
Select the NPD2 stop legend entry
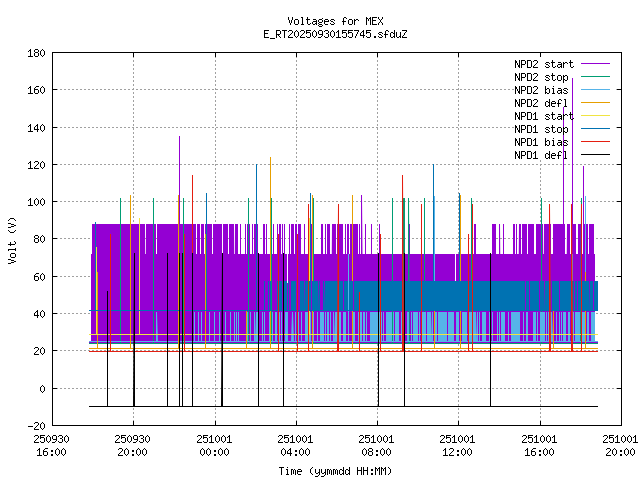coord(541,77)
